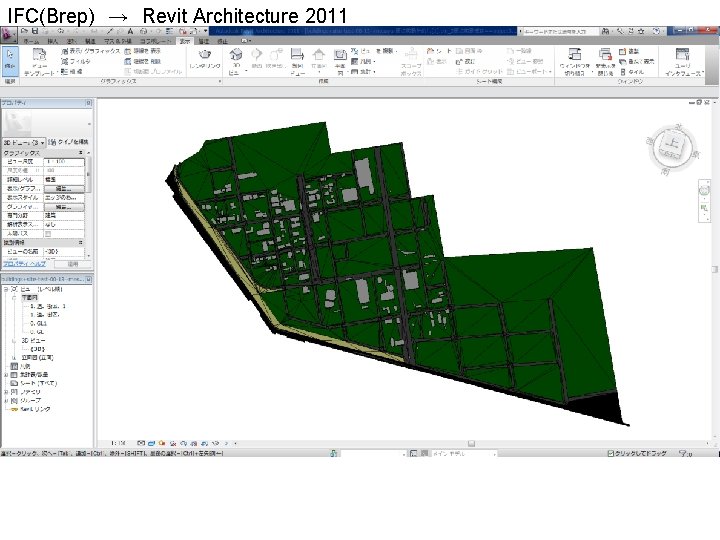Select the {3D} view in Project Browser
This screenshot has height=540, width=720.
point(37,349)
